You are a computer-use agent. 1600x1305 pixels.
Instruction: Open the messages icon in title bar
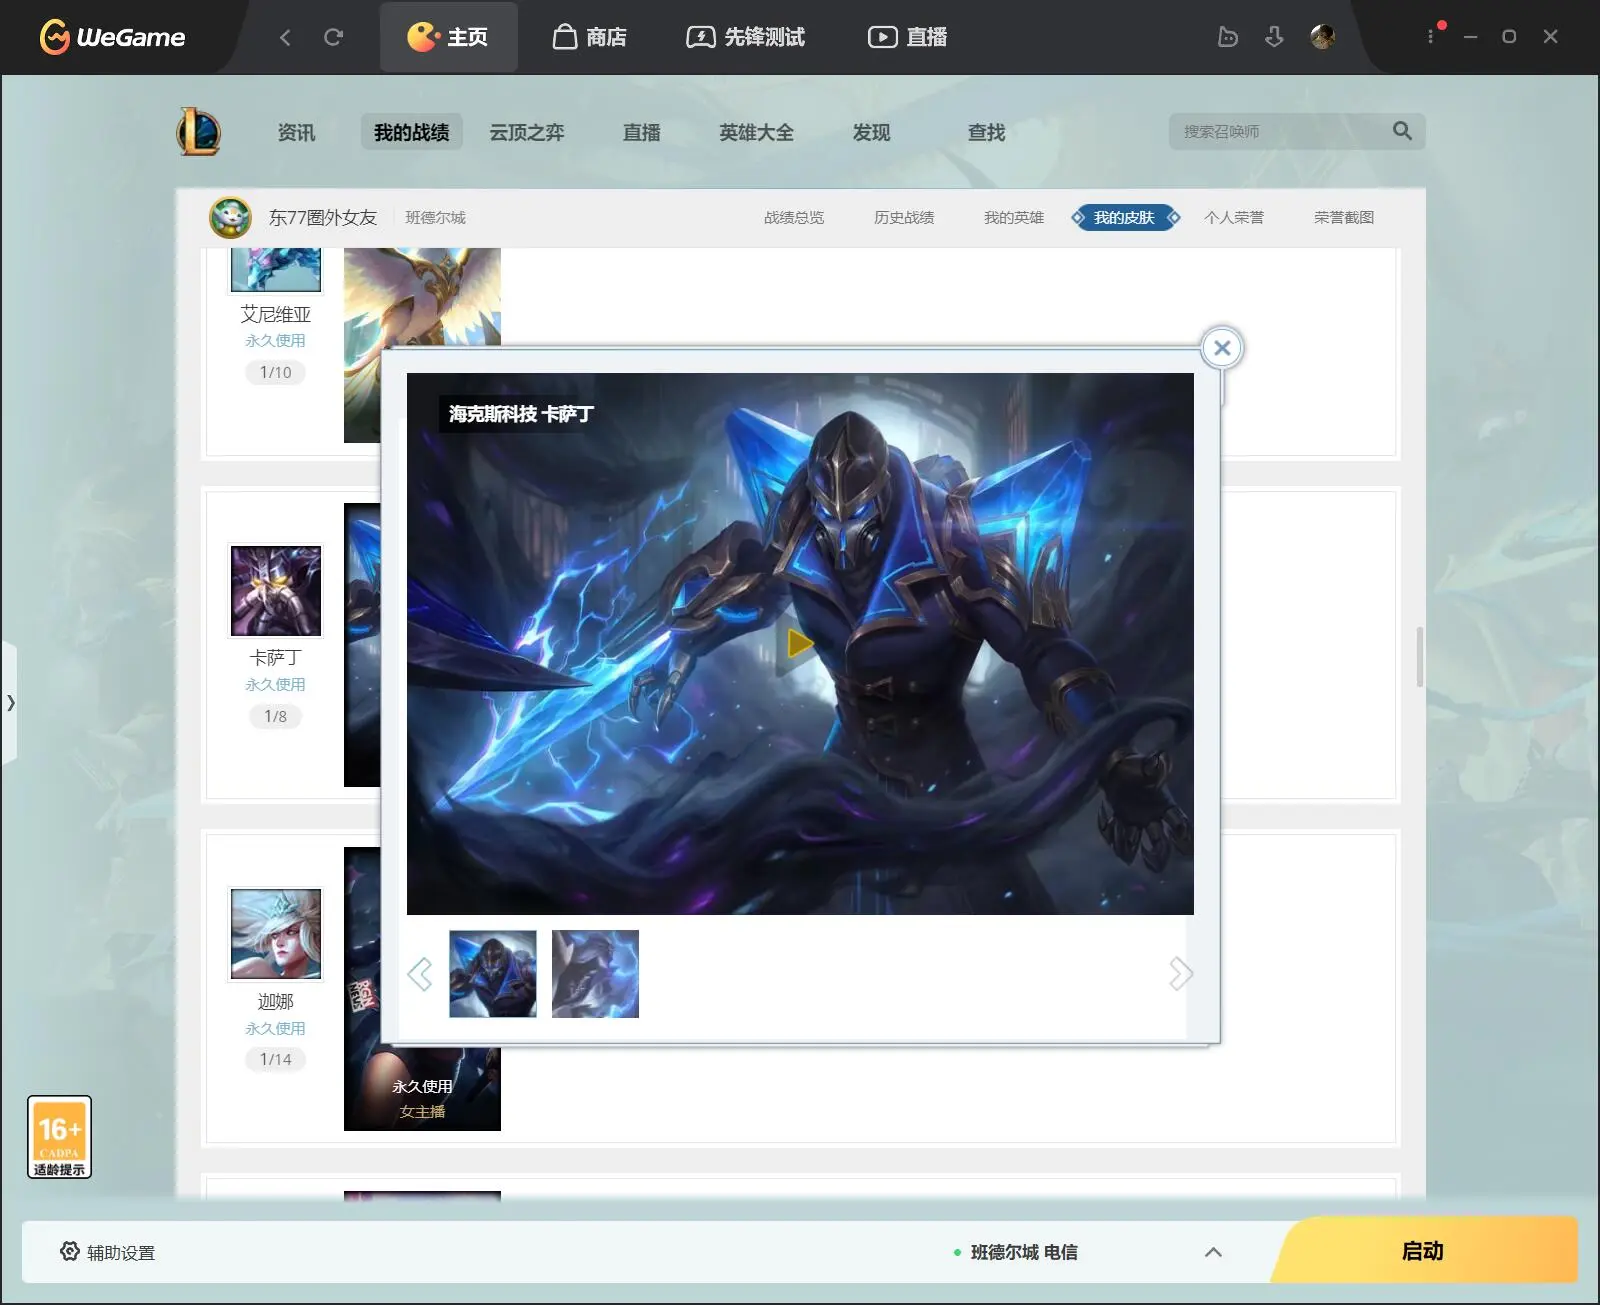click(1228, 37)
